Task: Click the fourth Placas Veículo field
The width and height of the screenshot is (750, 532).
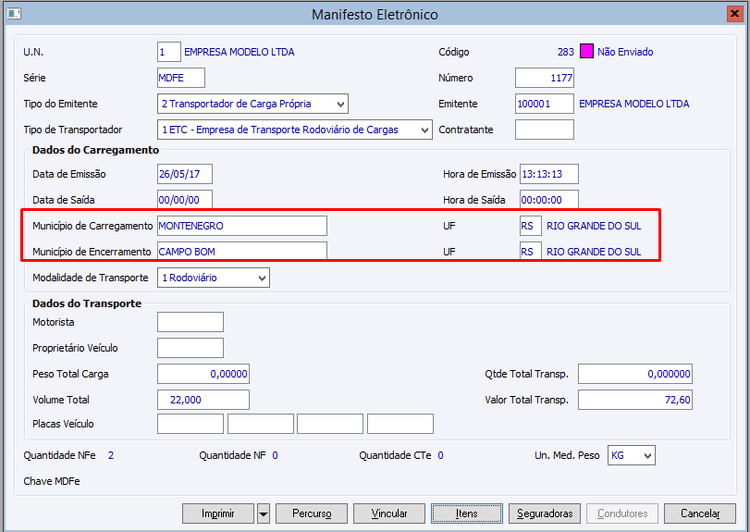Action: pyautogui.click(x=400, y=424)
